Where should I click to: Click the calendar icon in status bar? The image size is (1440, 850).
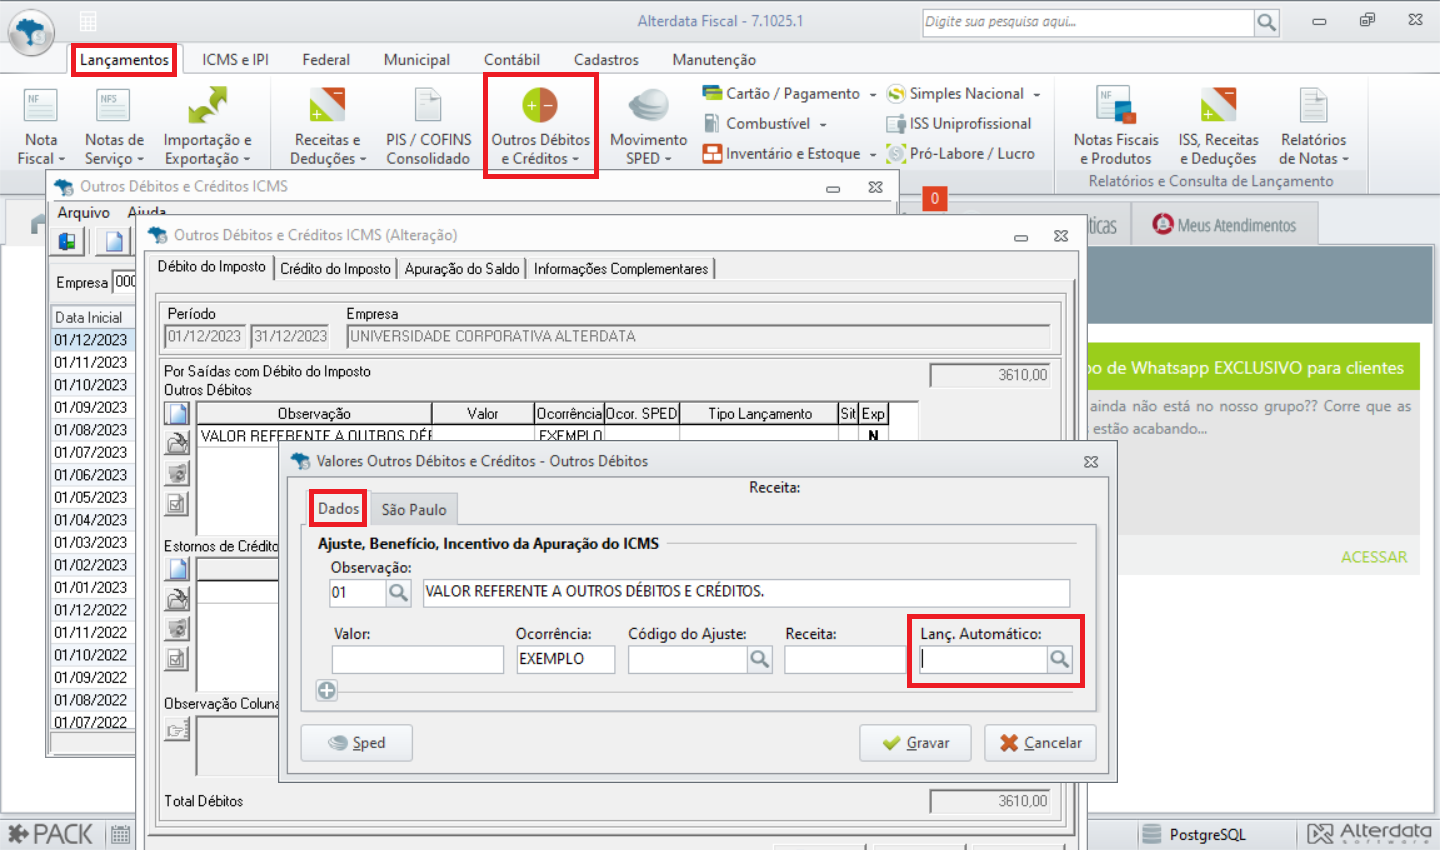point(121,835)
